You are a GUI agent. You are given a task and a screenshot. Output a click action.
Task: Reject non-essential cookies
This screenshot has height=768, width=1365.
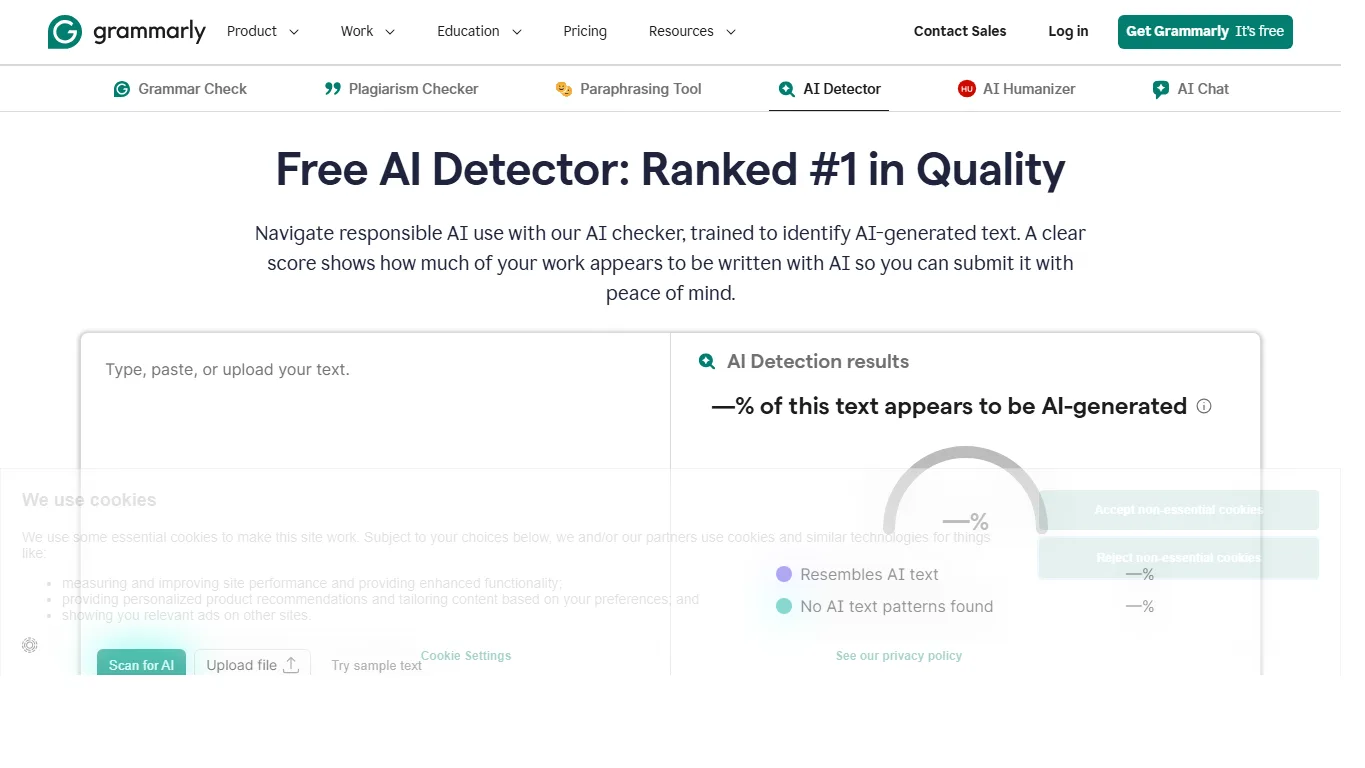pos(1178,558)
